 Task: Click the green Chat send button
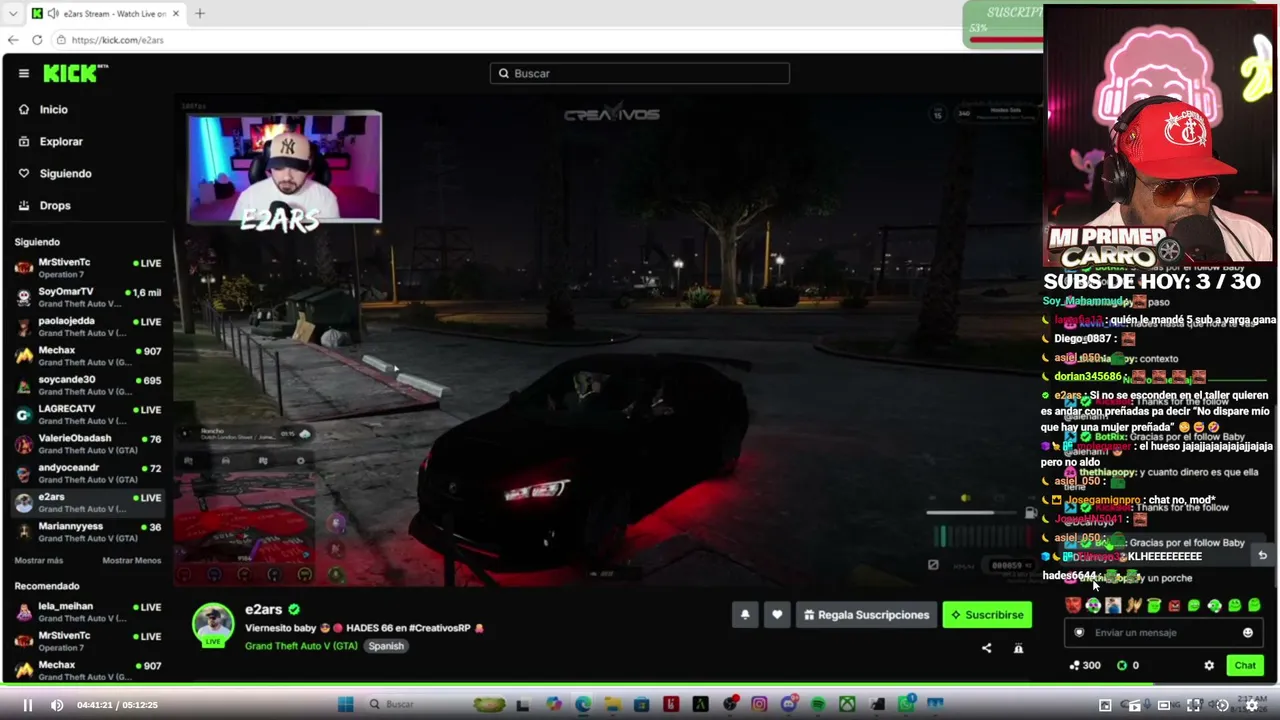pyautogui.click(x=1245, y=665)
